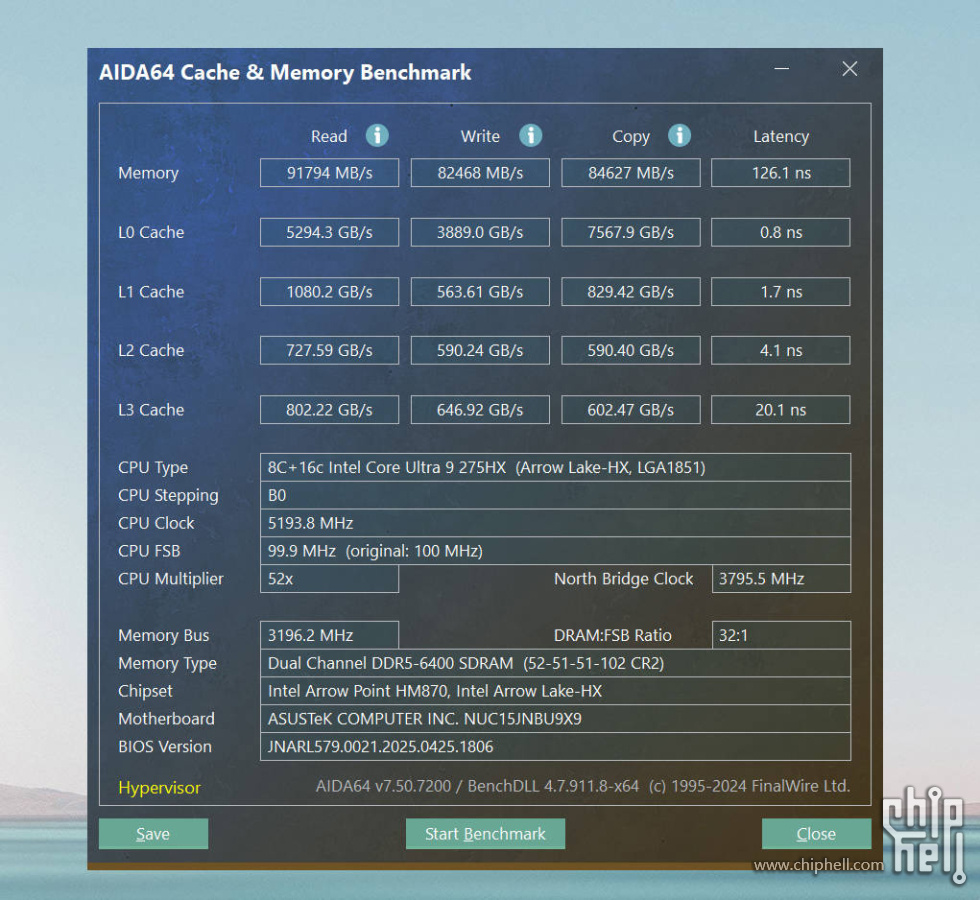Click the L1 Cache Write value 563.61 GB/s

click(x=480, y=292)
